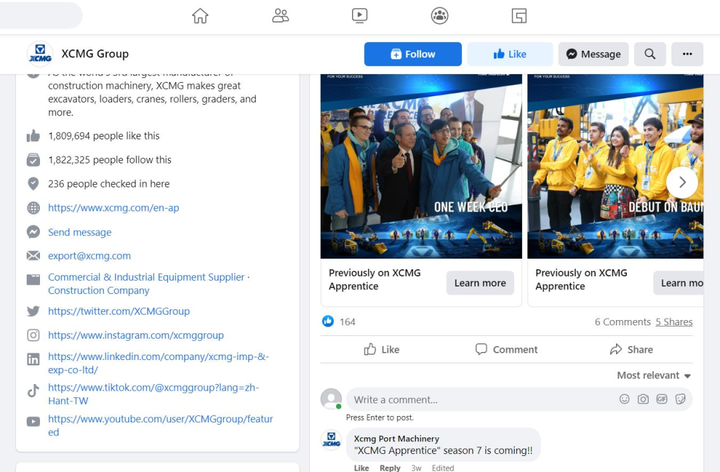Click the 236 people checked in text

(109, 184)
